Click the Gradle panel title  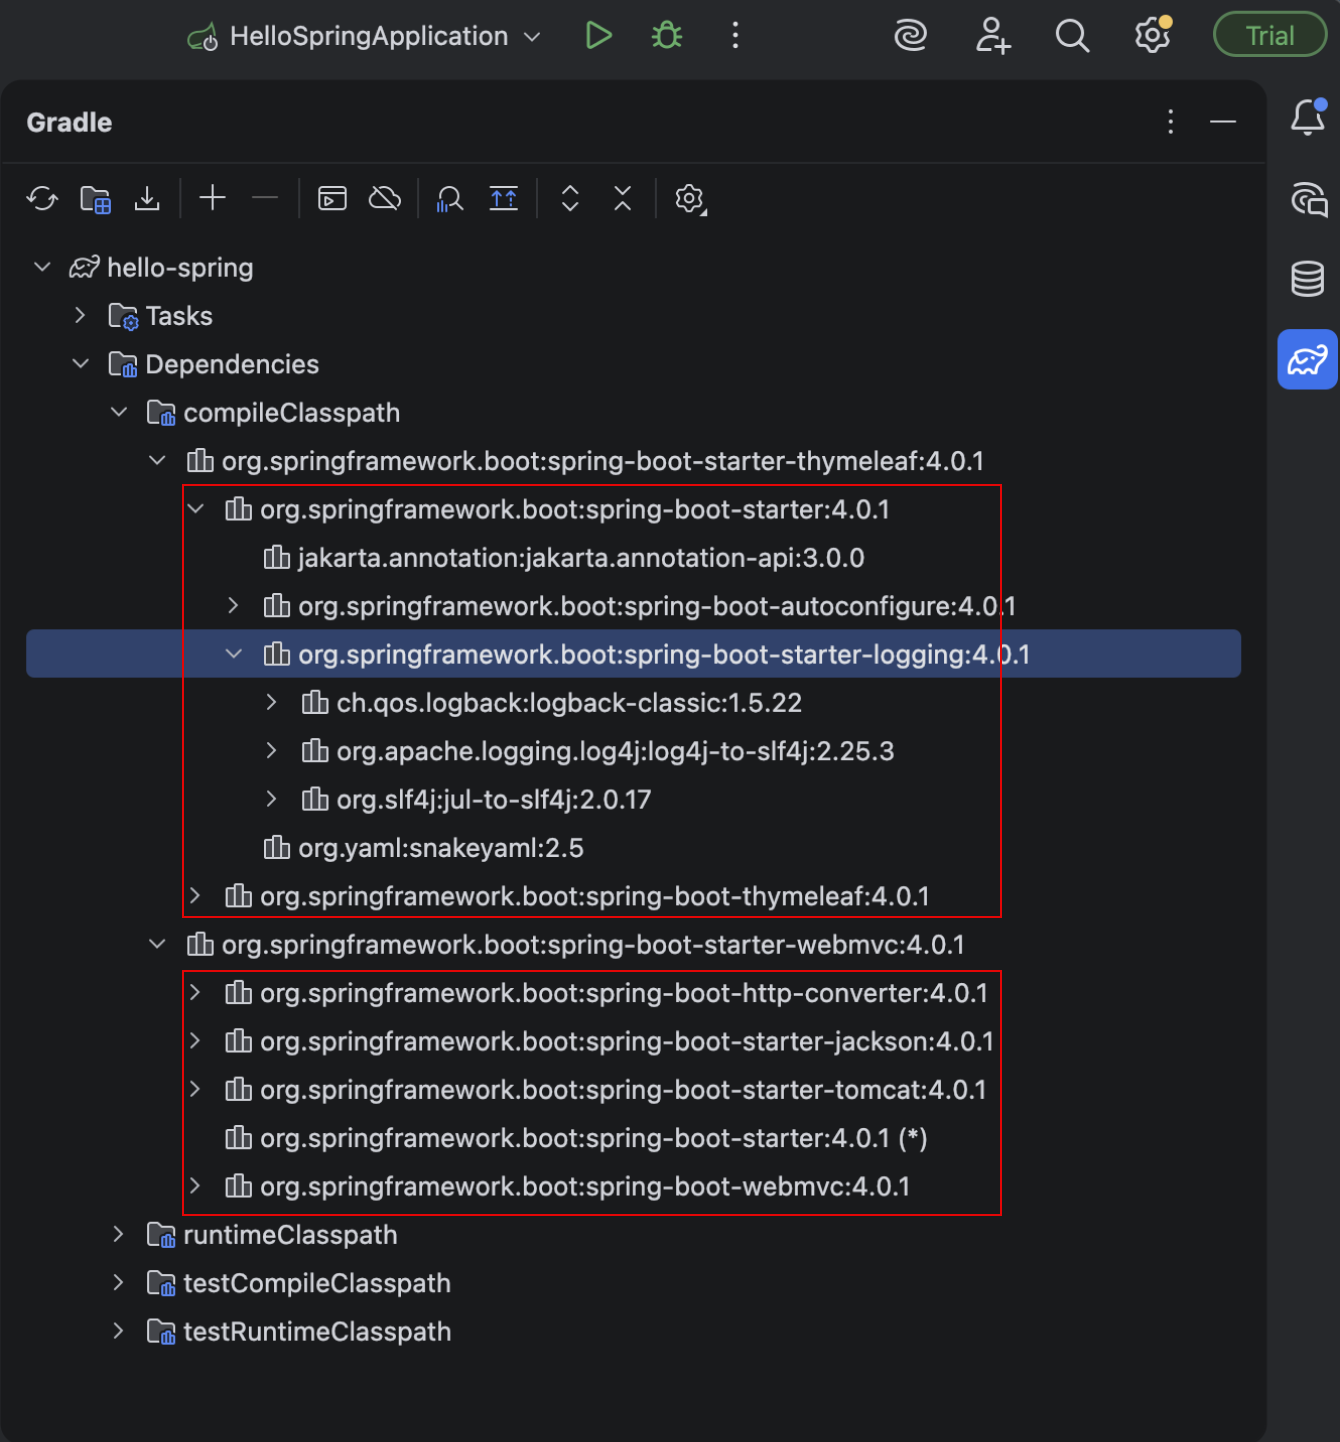point(69,122)
